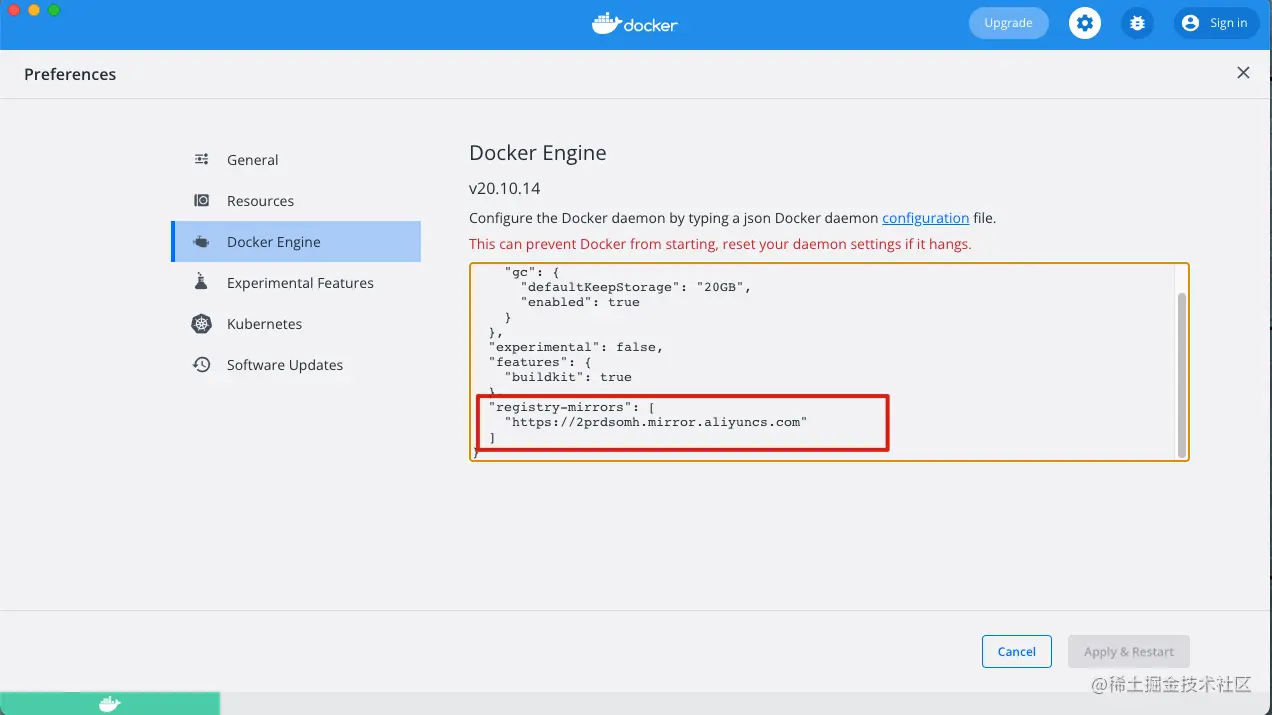Click the Docker whale logo in header
Image resolution: width=1272 pixels, height=715 pixels.
pos(635,23)
